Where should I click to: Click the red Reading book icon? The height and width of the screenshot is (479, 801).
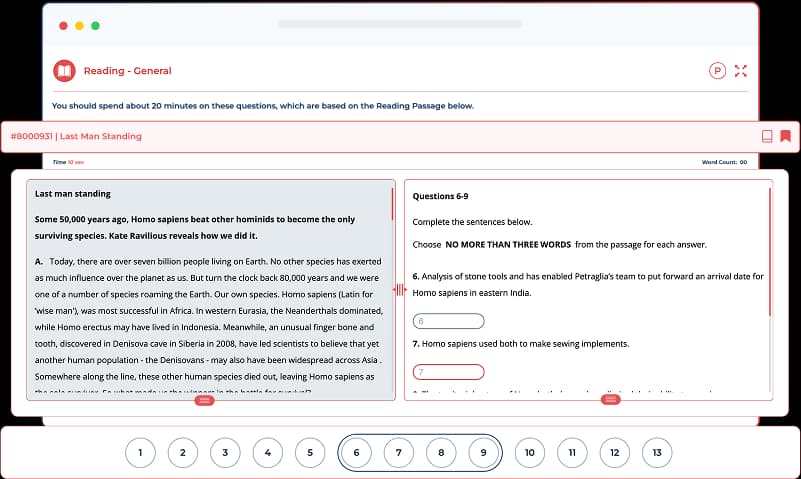[64, 71]
